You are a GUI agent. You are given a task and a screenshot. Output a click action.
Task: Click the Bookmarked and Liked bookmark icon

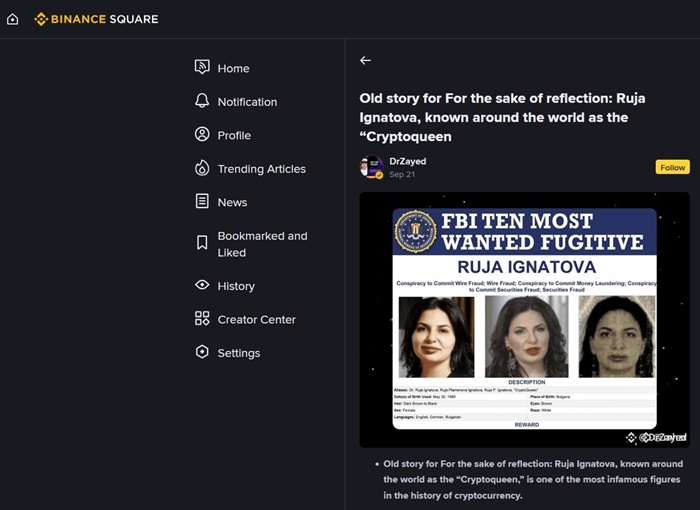(202, 243)
